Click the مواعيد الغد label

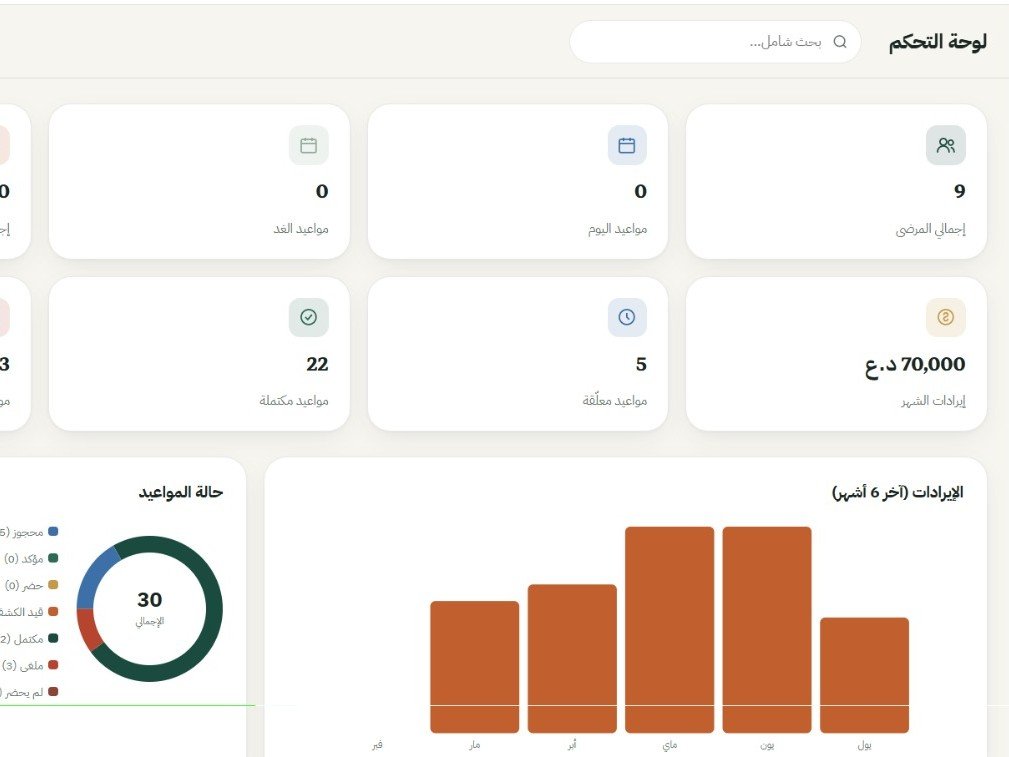click(x=301, y=229)
